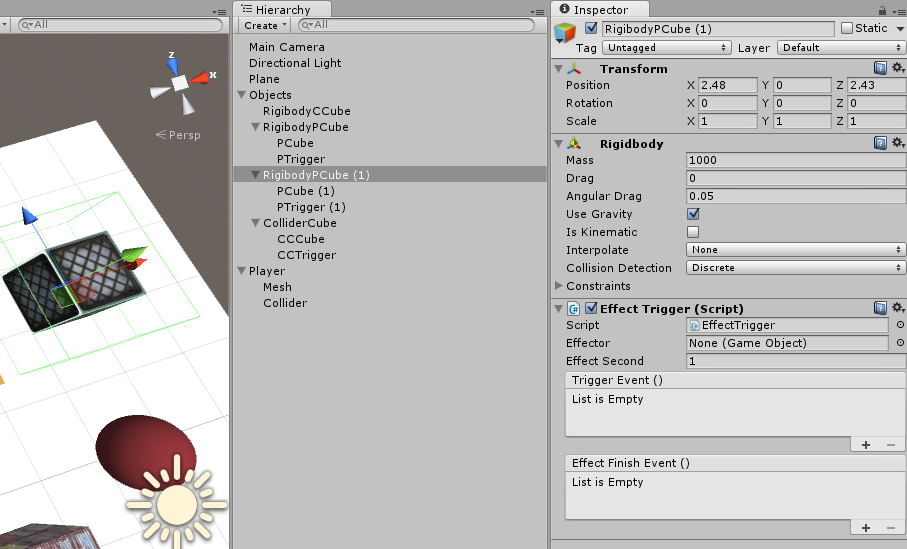Viewport: 907px width, 549px height.
Task: Remove entry from Trigger Event list with minus
Action: coord(891,445)
